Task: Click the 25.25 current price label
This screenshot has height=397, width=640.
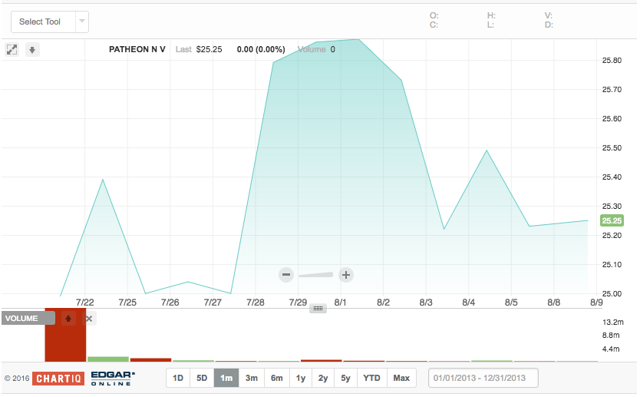Action: tap(611, 221)
